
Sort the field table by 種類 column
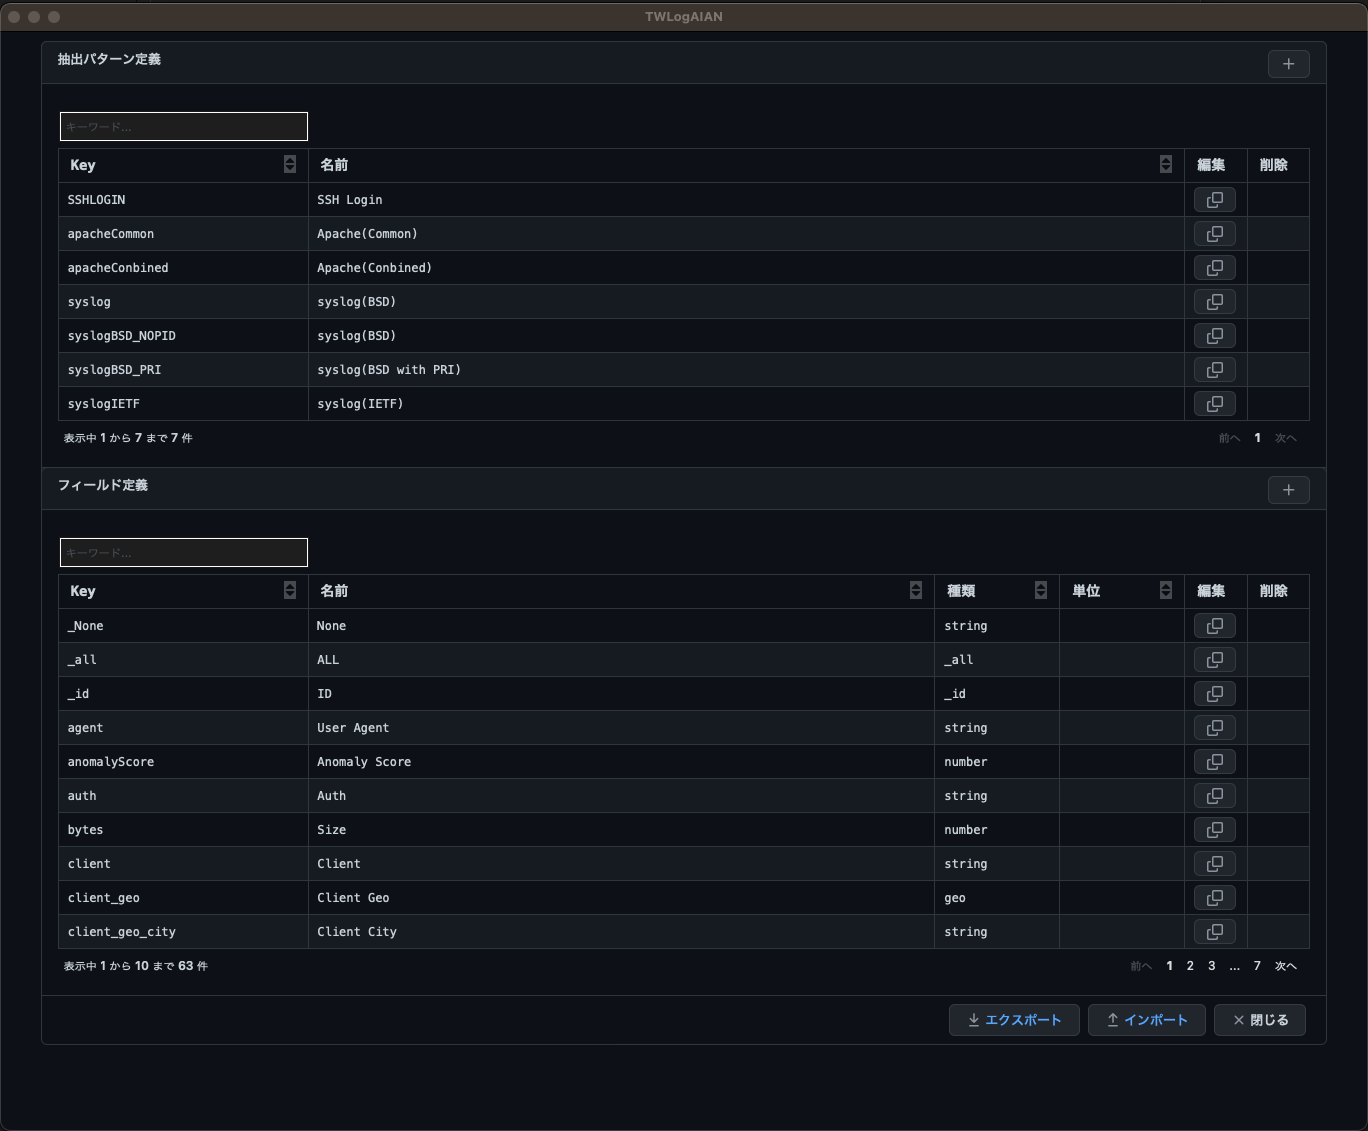click(x=1040, y=591)
